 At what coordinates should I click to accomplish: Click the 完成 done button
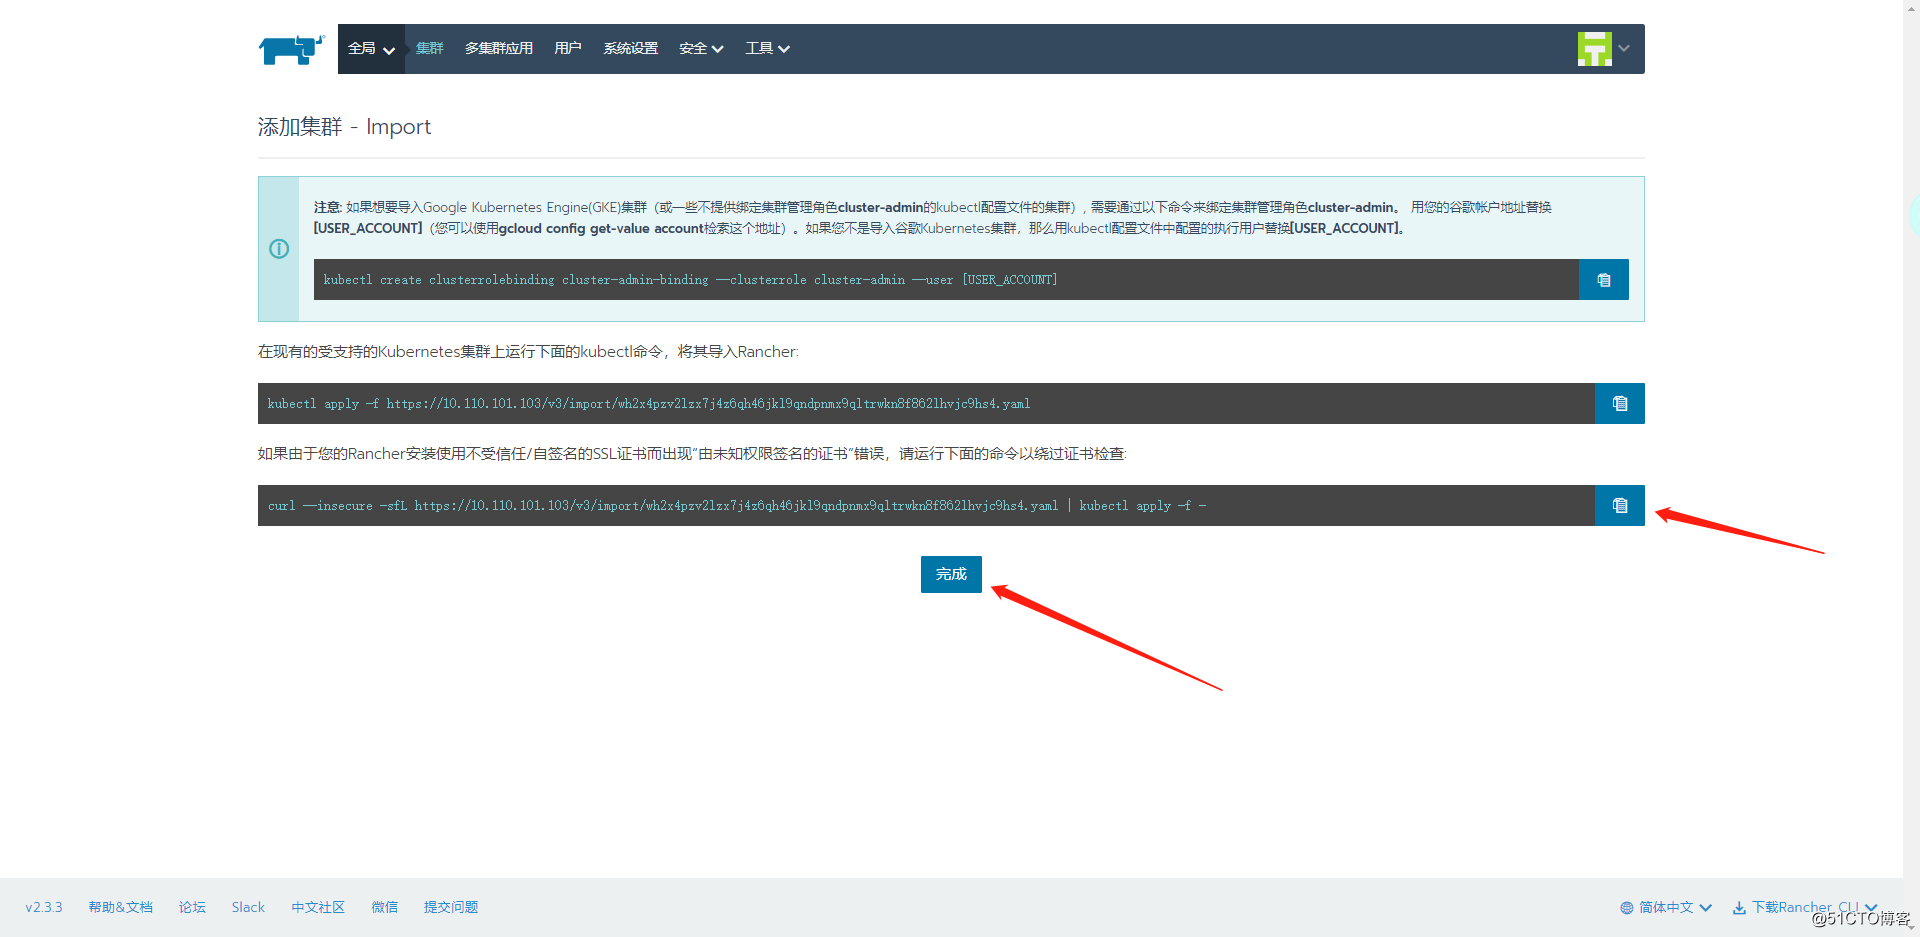pos(951,574)
